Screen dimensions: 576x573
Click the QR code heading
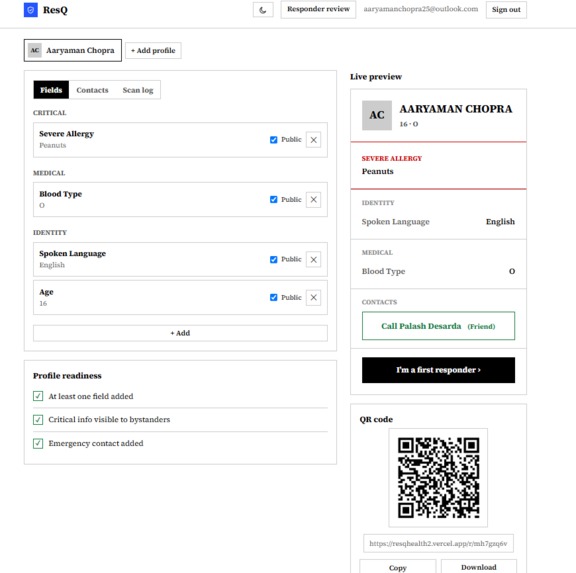point(376,419)
